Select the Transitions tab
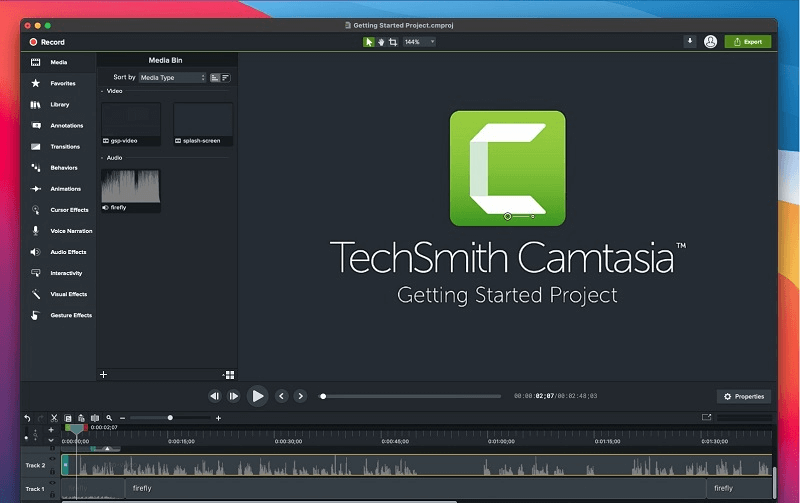Image resolution: width=800 pixels, height=503 pixels. pos(58,146)
